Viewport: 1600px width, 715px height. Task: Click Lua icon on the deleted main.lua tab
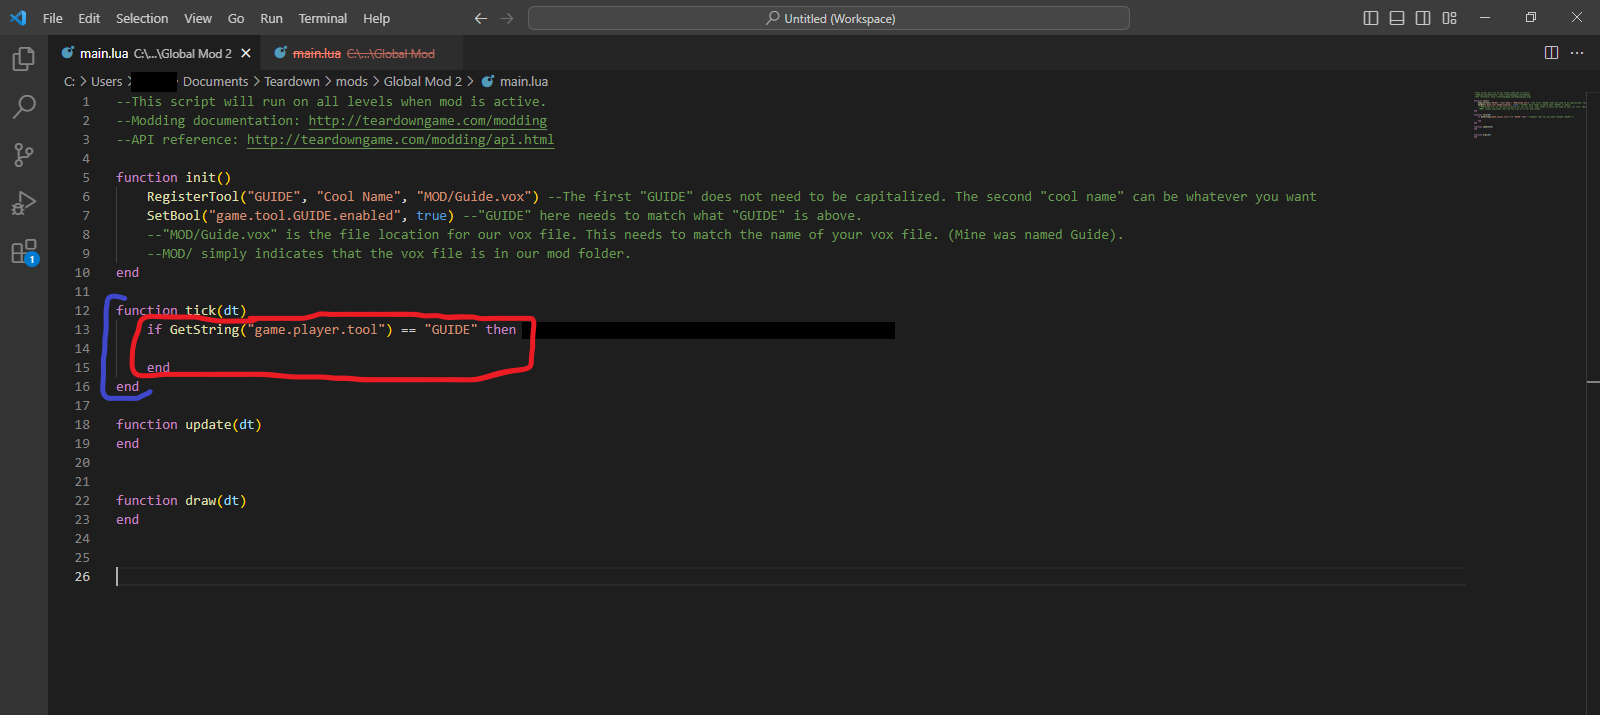pyautogui.click(x=281, y=53)
